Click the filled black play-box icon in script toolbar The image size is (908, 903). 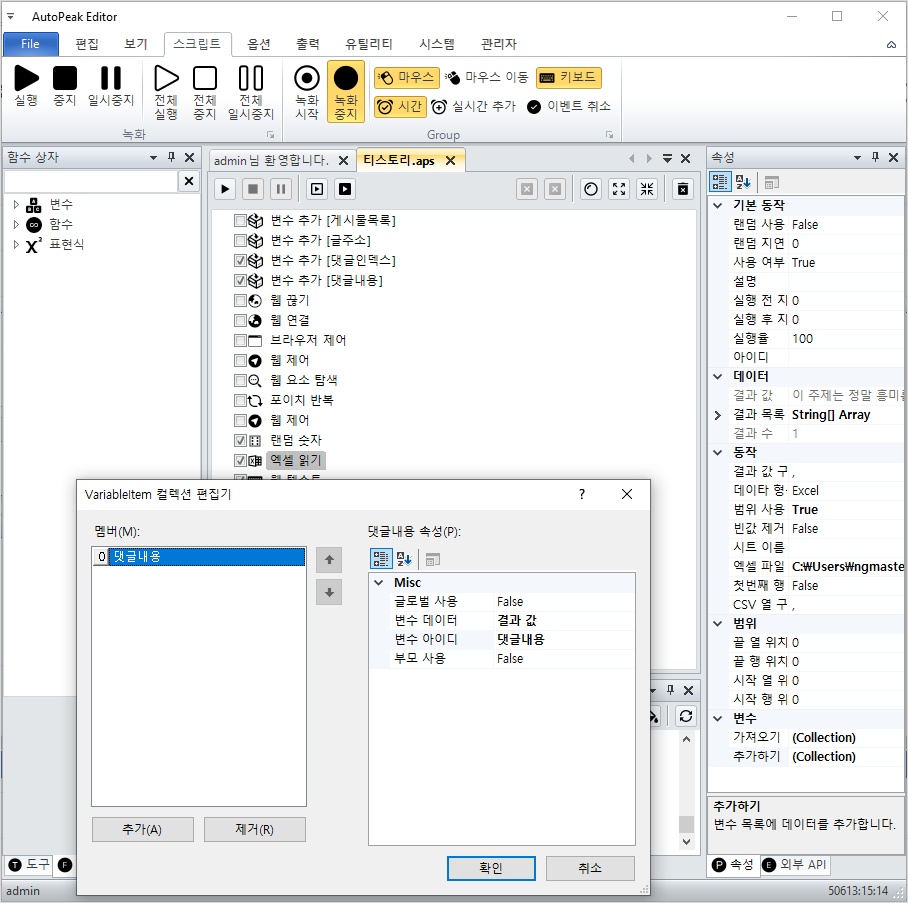345,189
